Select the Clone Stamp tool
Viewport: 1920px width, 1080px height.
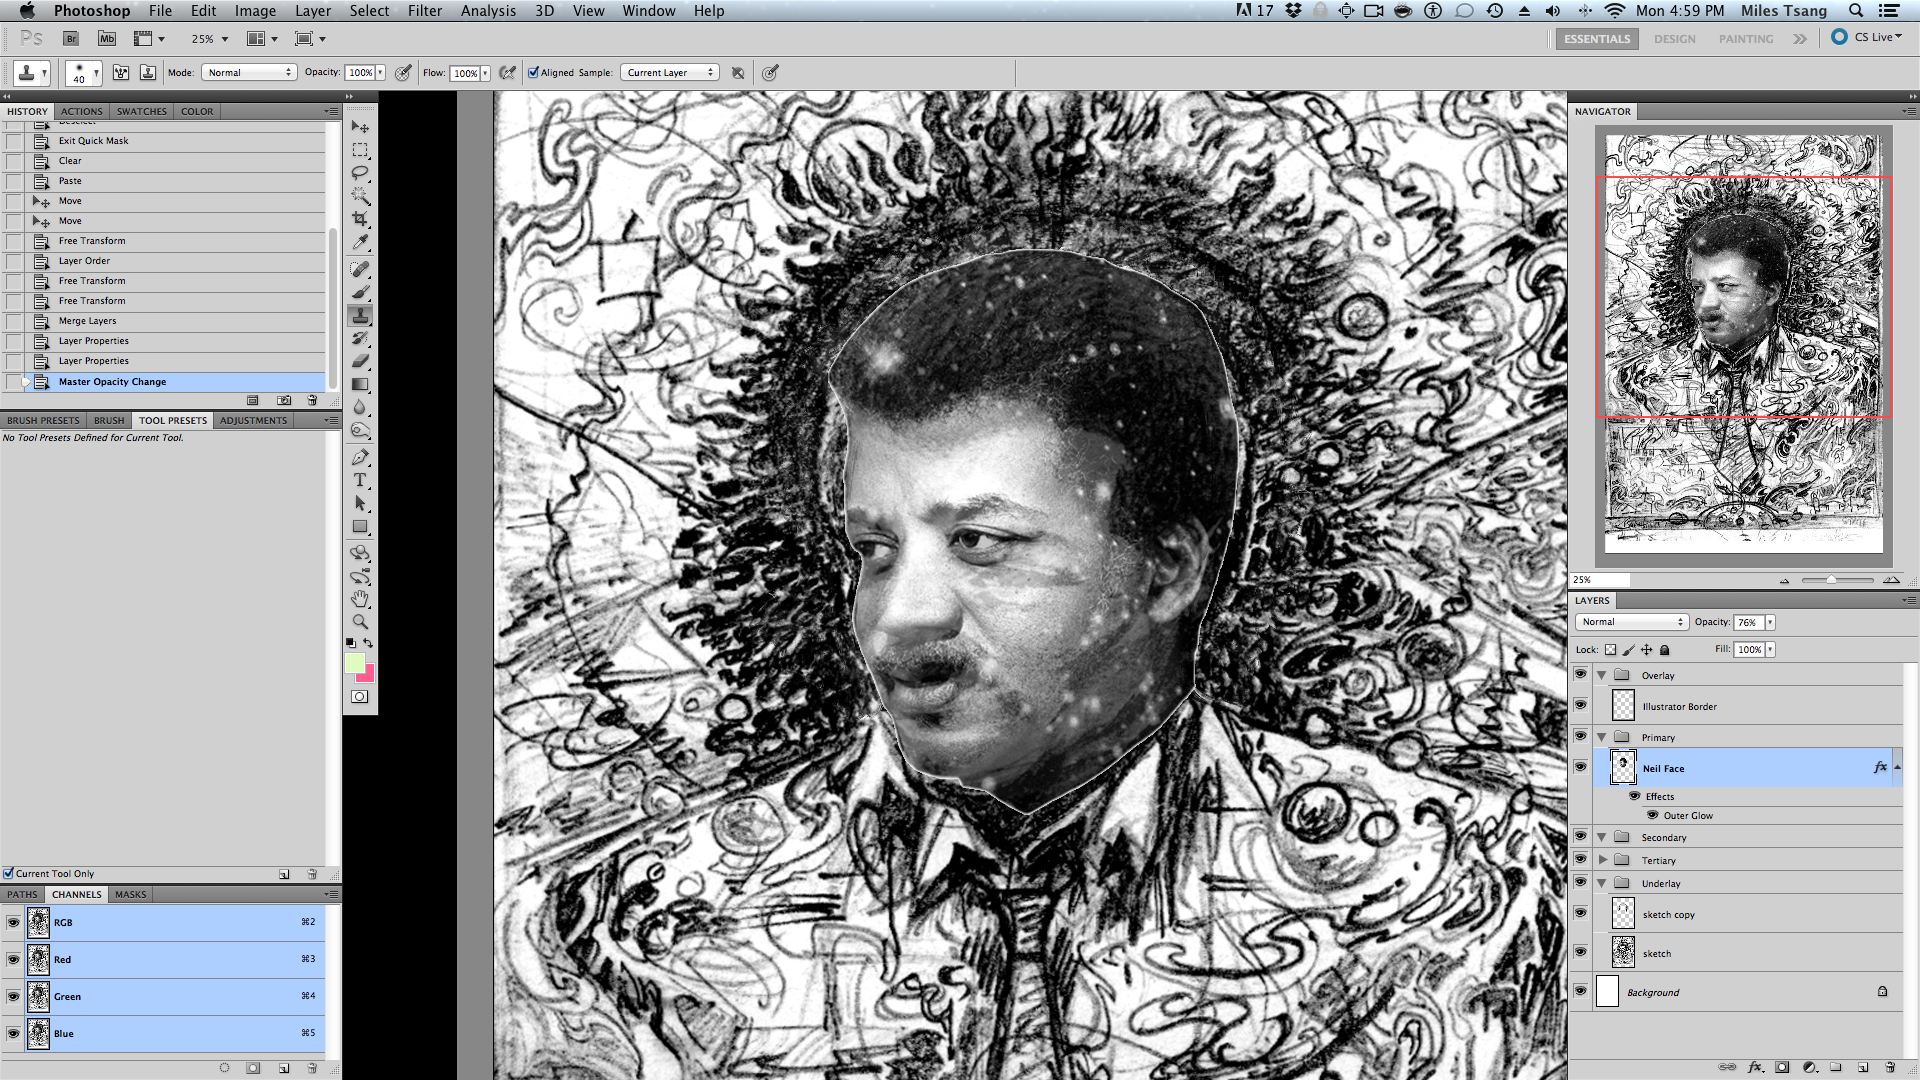(x=360, y=315)
